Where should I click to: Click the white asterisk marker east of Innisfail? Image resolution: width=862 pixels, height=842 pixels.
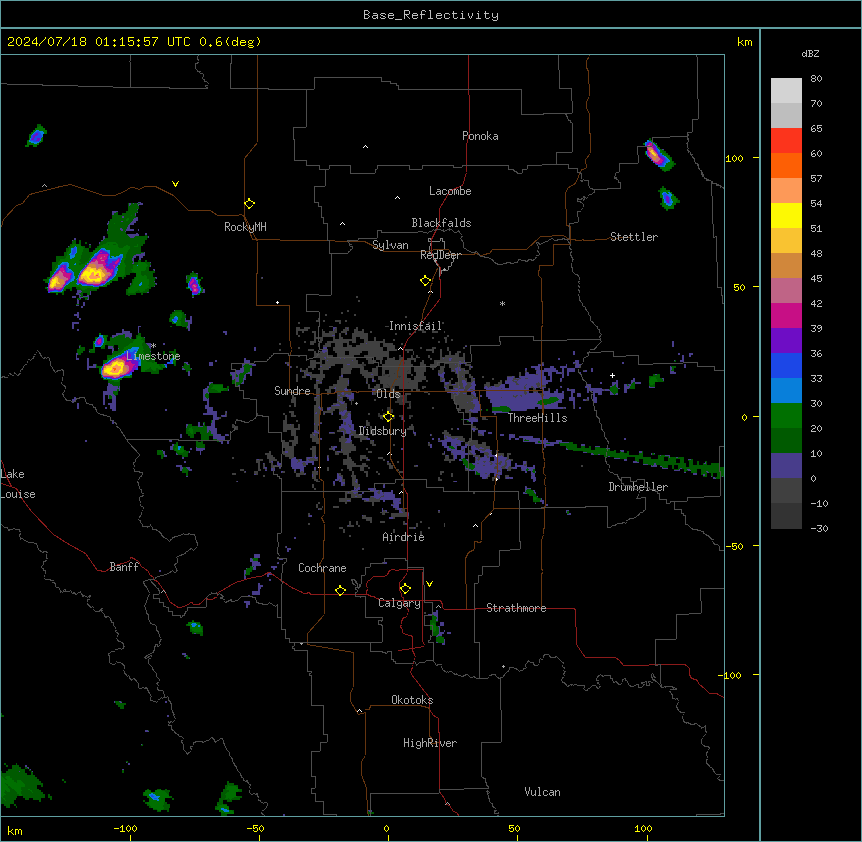502,304
